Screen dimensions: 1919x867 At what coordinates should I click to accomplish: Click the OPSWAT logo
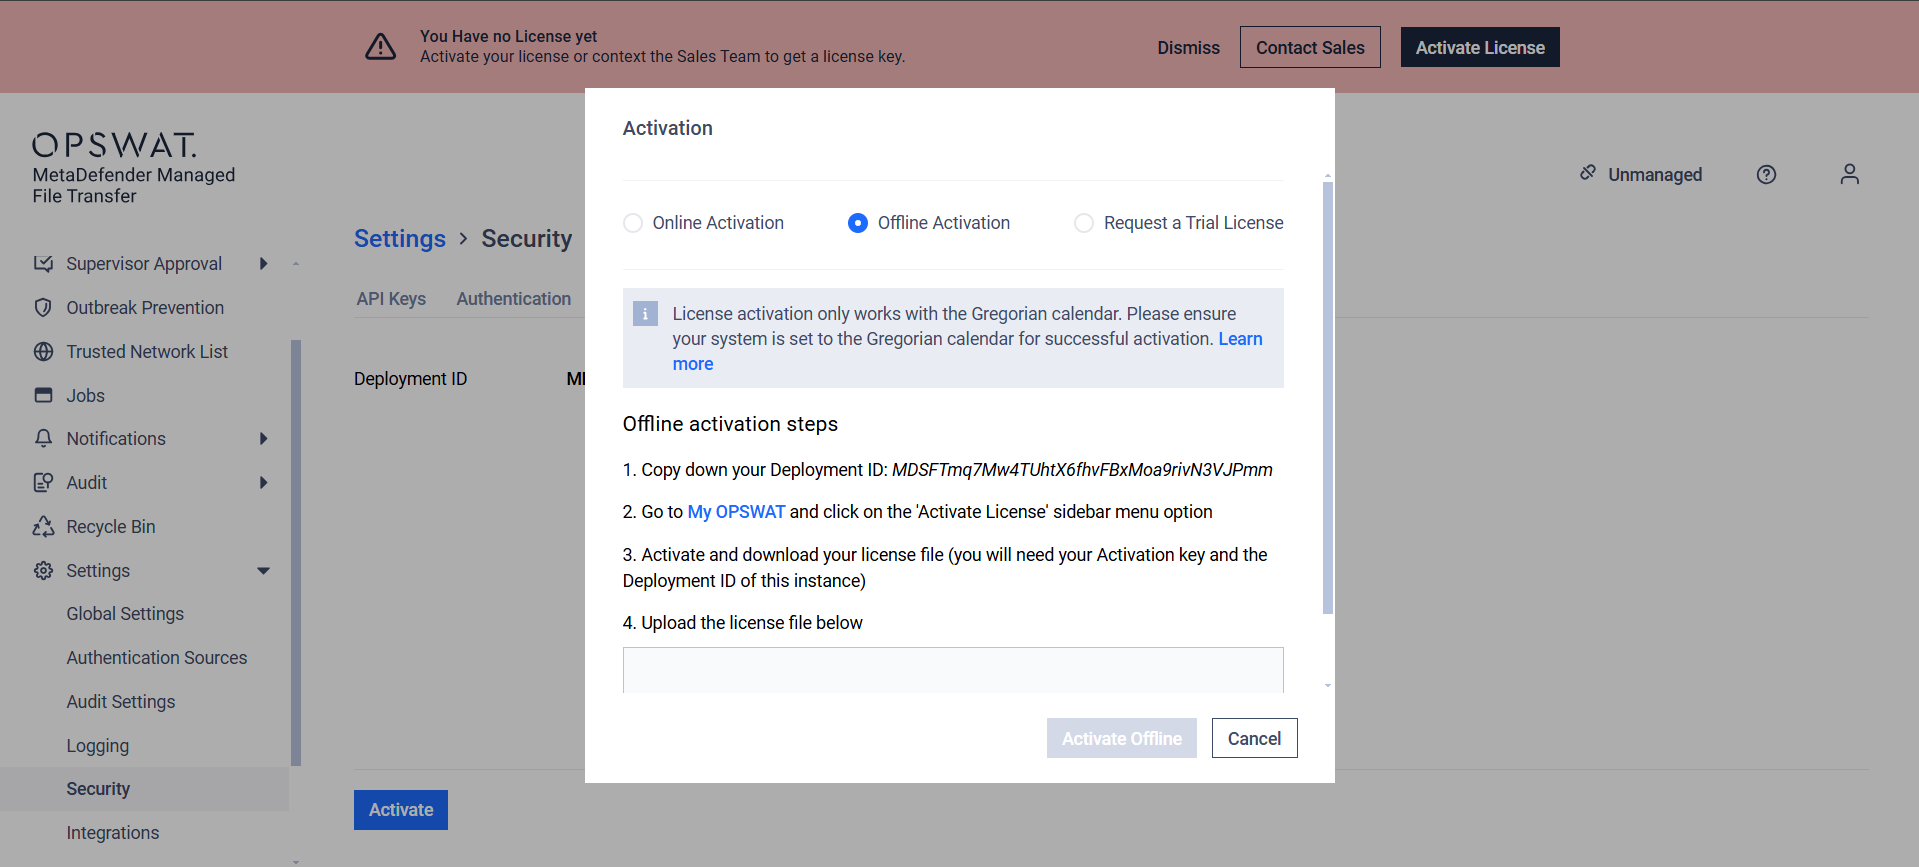click(114, 145)
